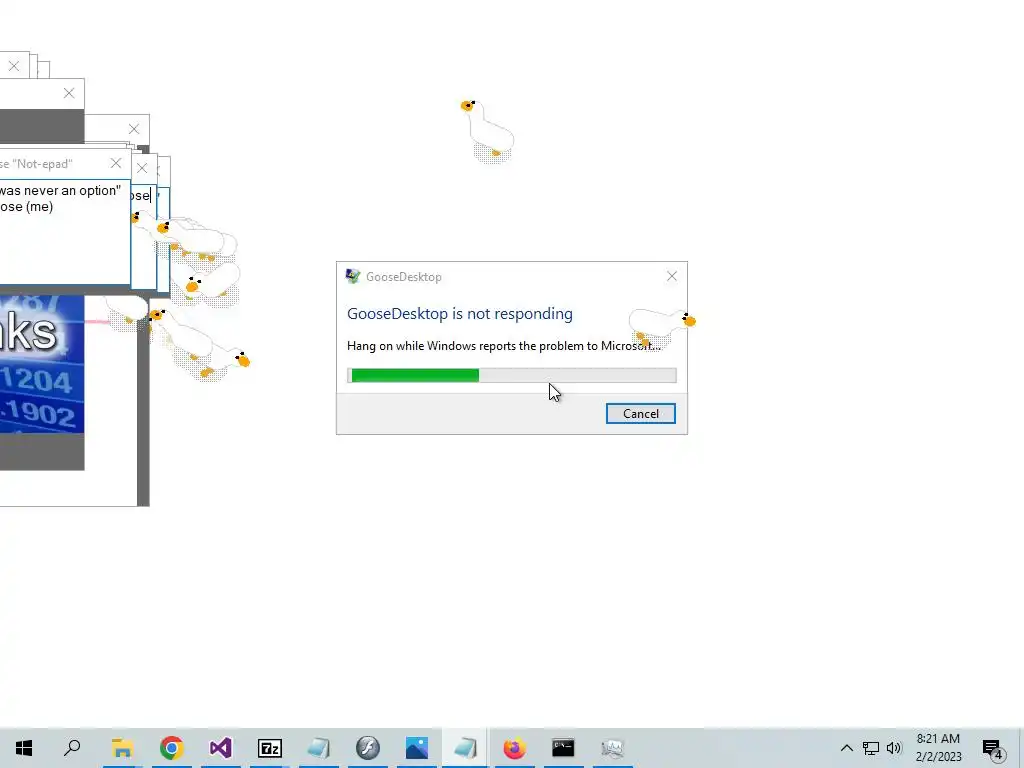Open the Notepad icon next to 7-Zip
The image size is (1024, 768).
tap(318, 748)
